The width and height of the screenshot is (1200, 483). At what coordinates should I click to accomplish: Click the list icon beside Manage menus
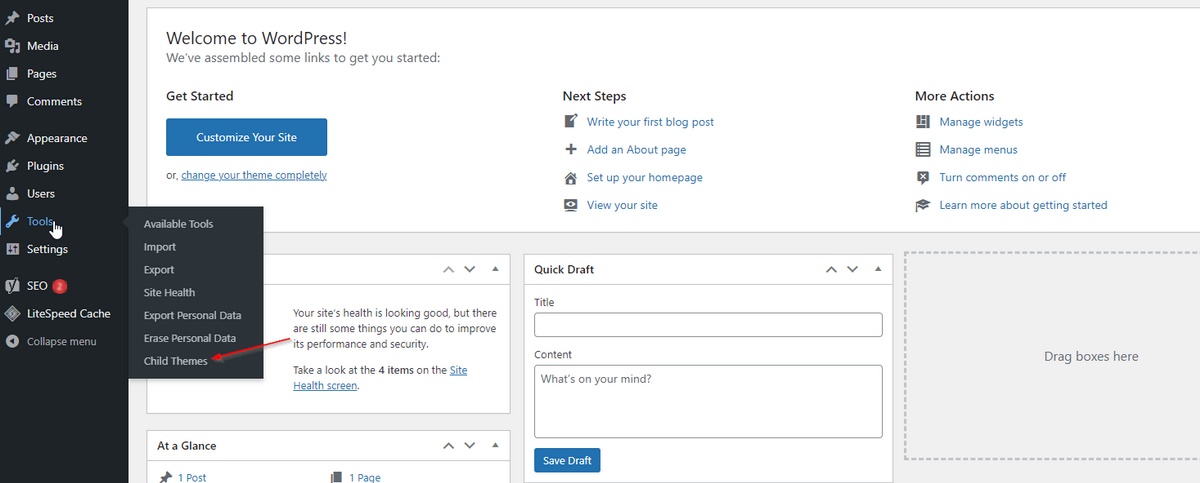tap(923, 149)
